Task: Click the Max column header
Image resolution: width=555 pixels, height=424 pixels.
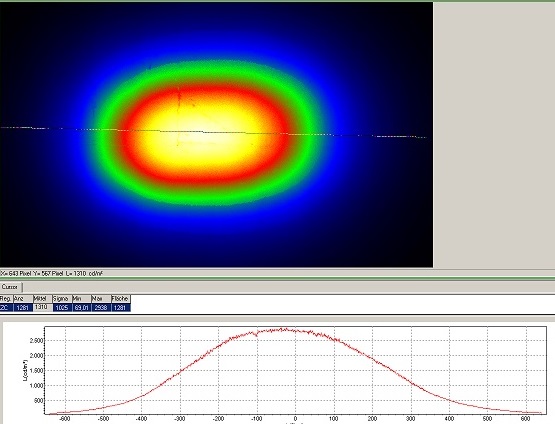Action: [x=101, y=299]
